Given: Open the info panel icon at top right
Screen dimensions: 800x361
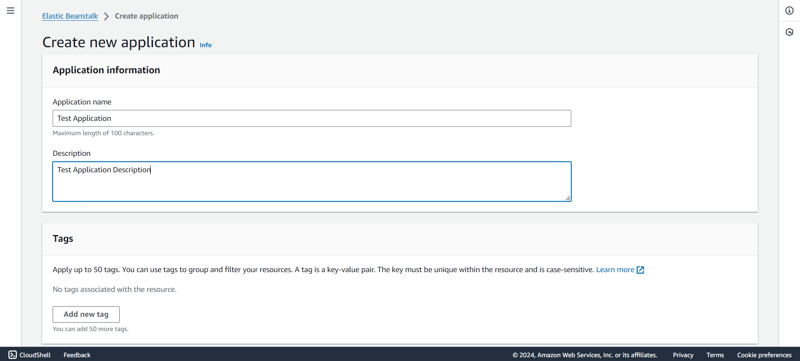Looking at the screenshot, I should [x=789, y=11].
